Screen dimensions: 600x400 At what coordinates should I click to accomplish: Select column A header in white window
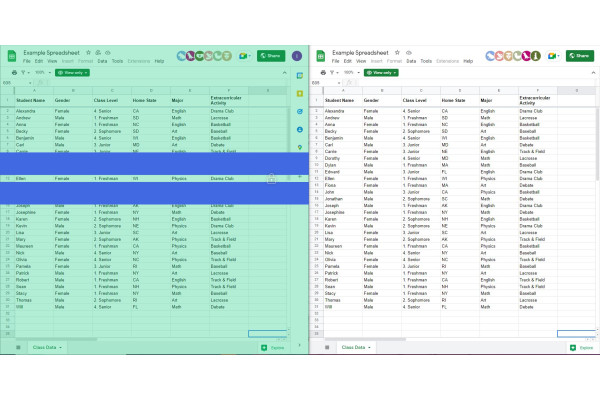tap(343, 91)
